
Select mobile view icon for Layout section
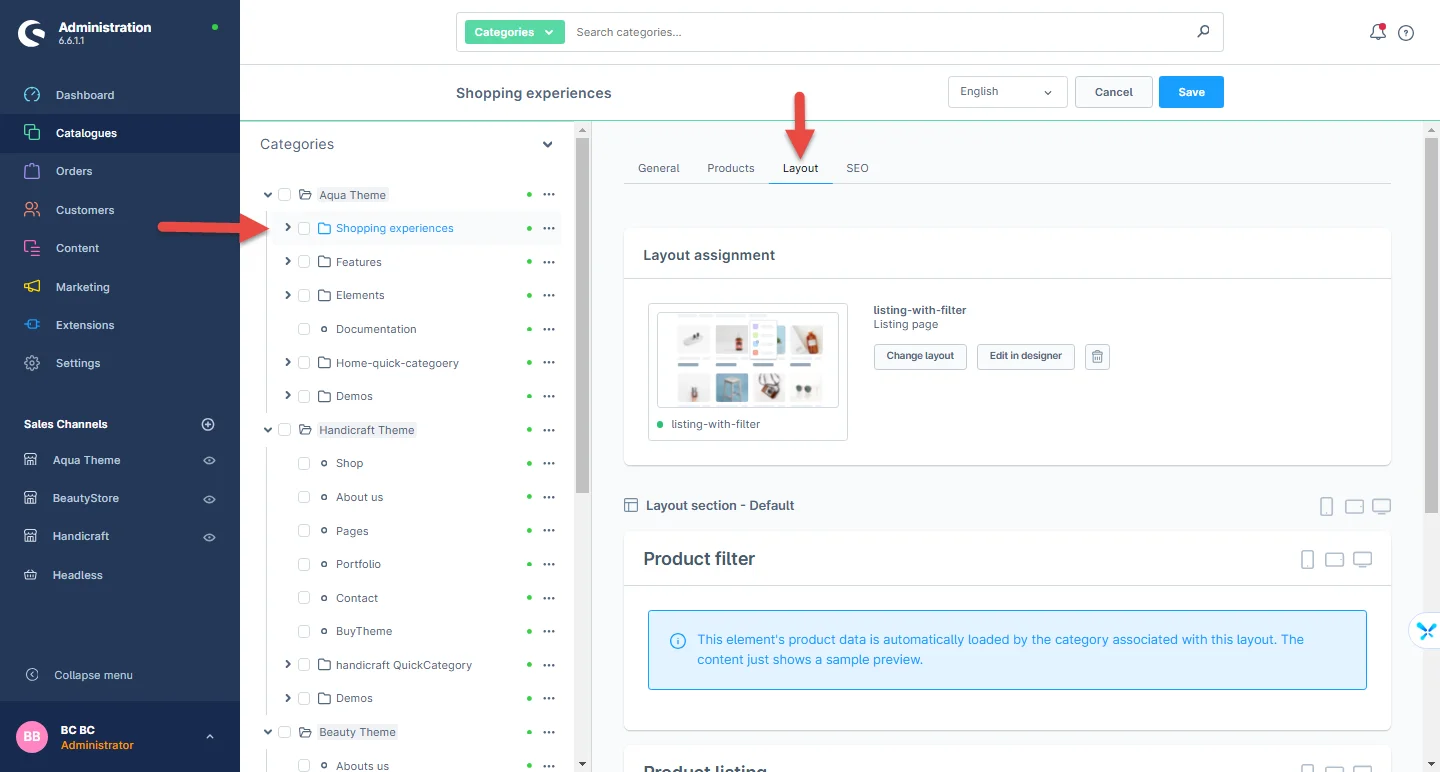click(1326, 506)
